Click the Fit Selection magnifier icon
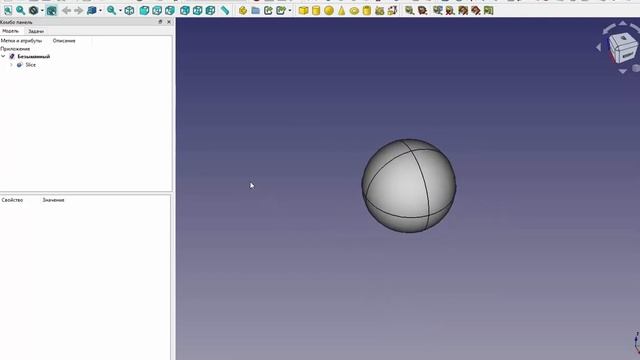Image resolution: width=640 pixels, height=360 pixels. [x=20, y=11]
